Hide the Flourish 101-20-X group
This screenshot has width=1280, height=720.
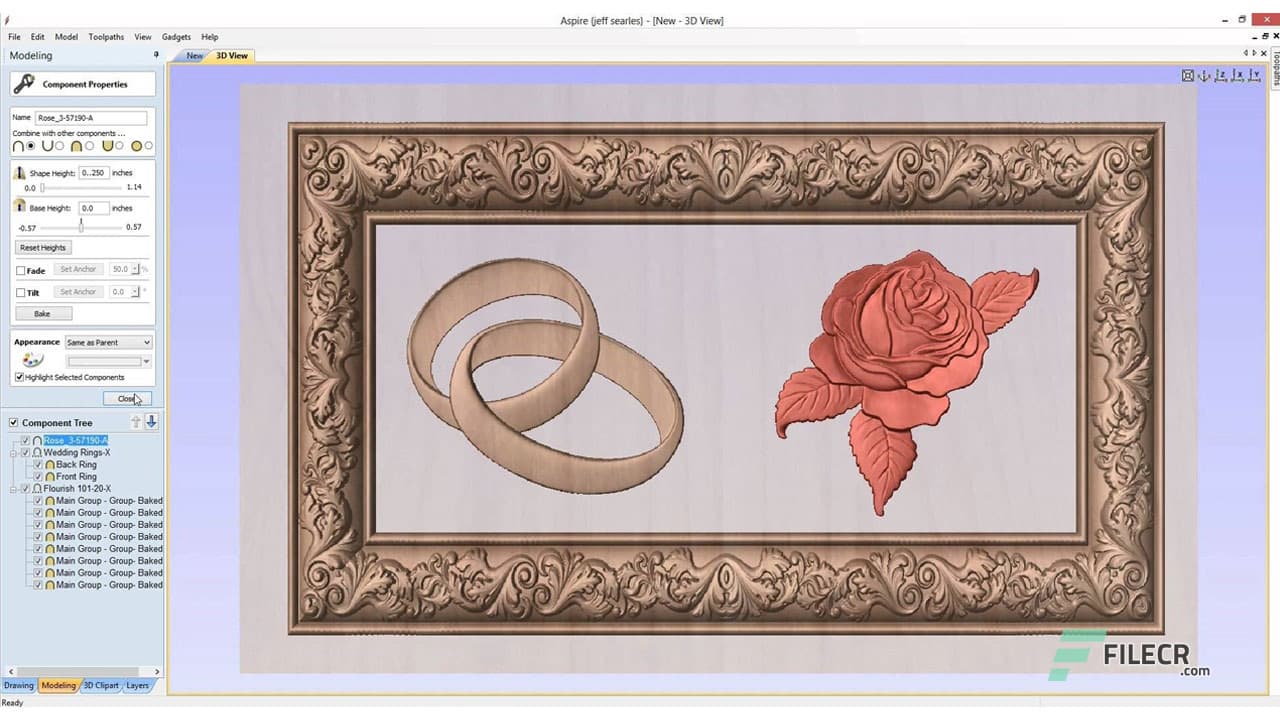point(26,488)
